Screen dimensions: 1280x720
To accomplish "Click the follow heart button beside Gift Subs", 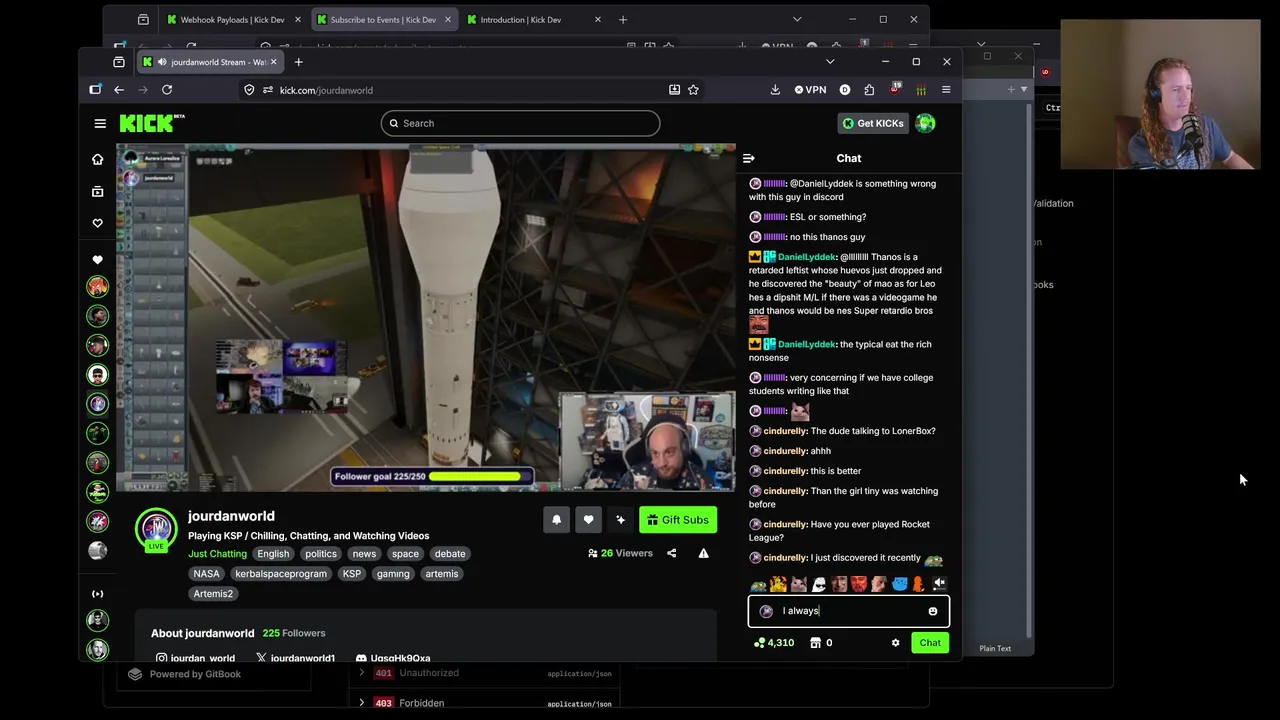I will coord(588,520).
